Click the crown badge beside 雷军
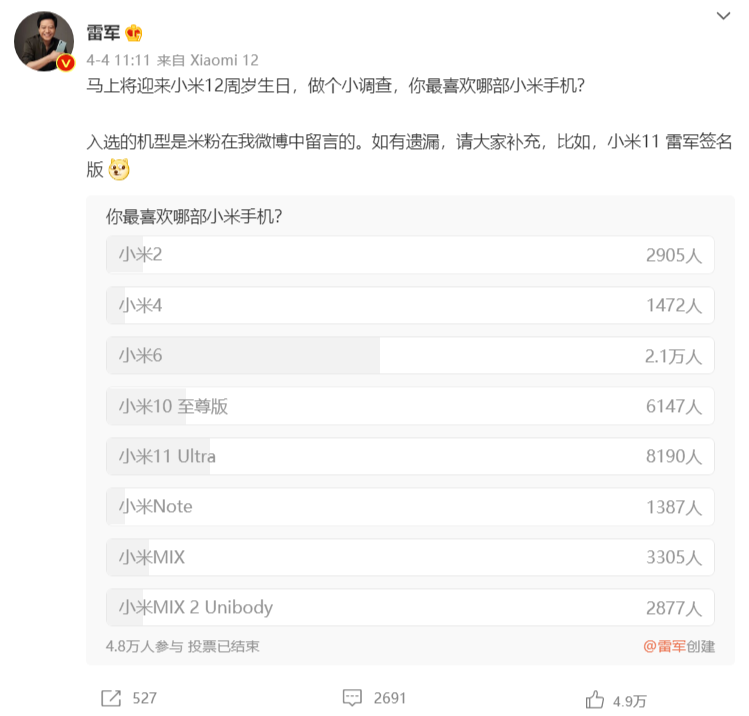This screenshot has height=716, width=749. pyautogui.click(x=133, y=33)
